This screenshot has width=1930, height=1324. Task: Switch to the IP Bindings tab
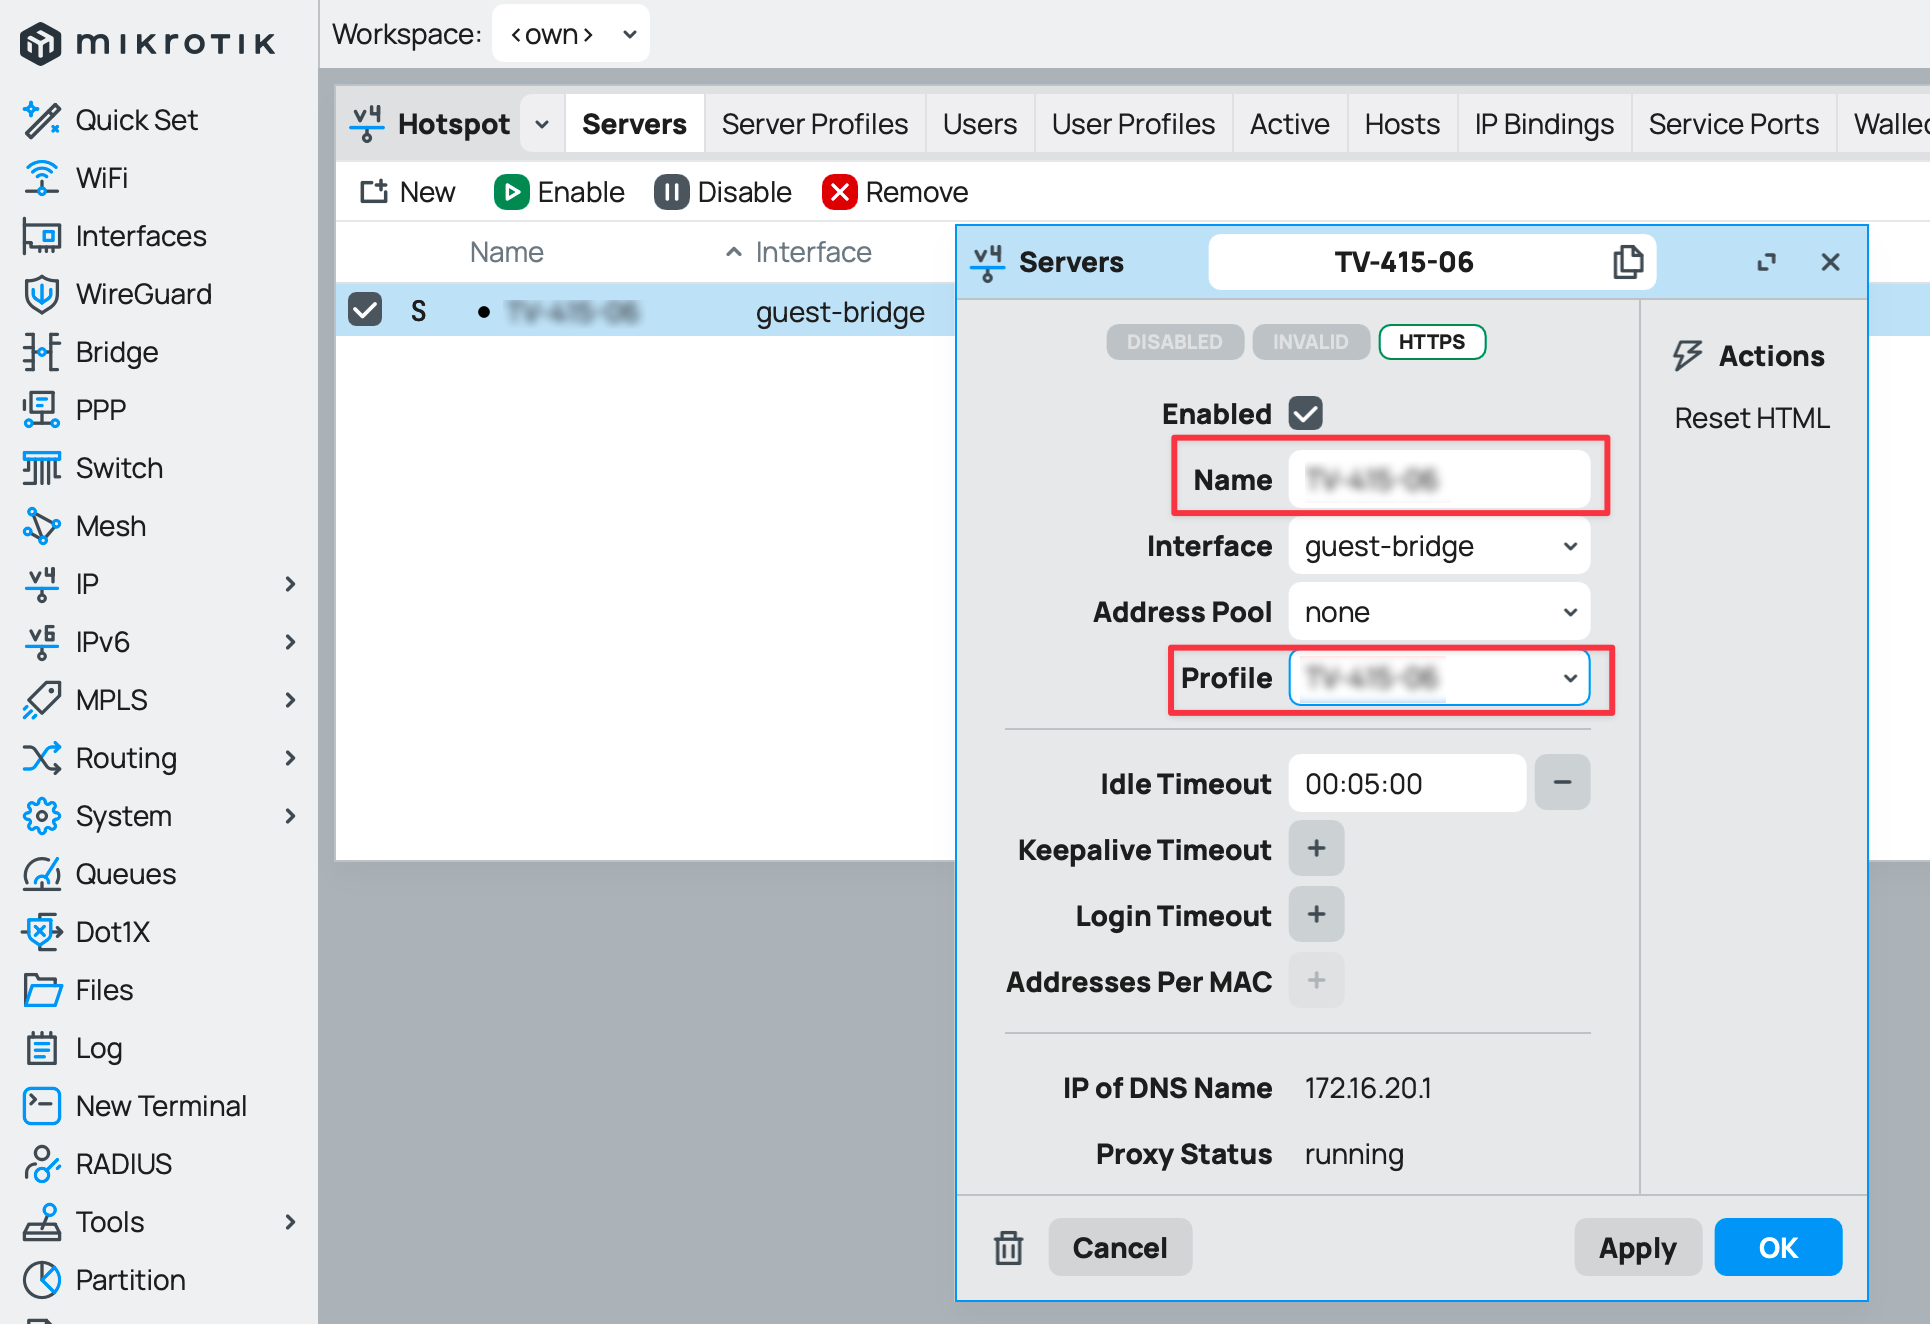pyautogui.click(x=1544, y=124)
